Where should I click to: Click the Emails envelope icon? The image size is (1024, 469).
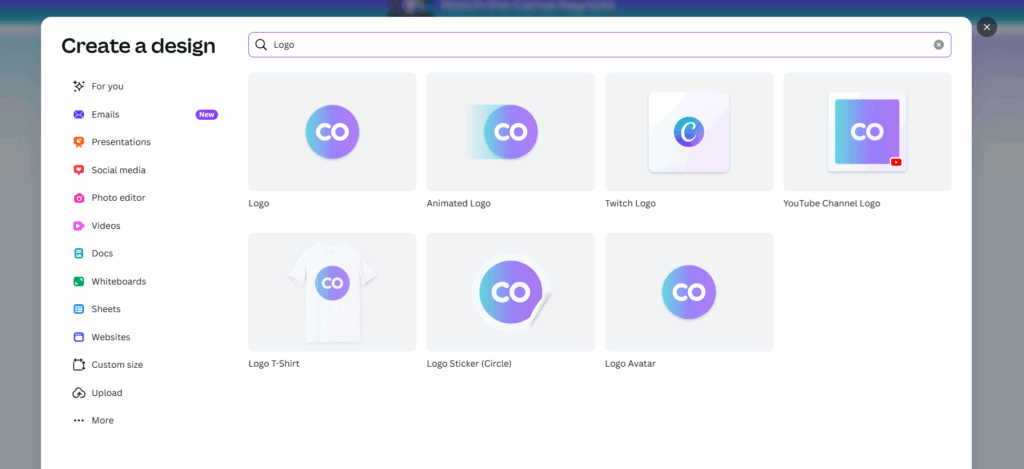pos(79,114)
